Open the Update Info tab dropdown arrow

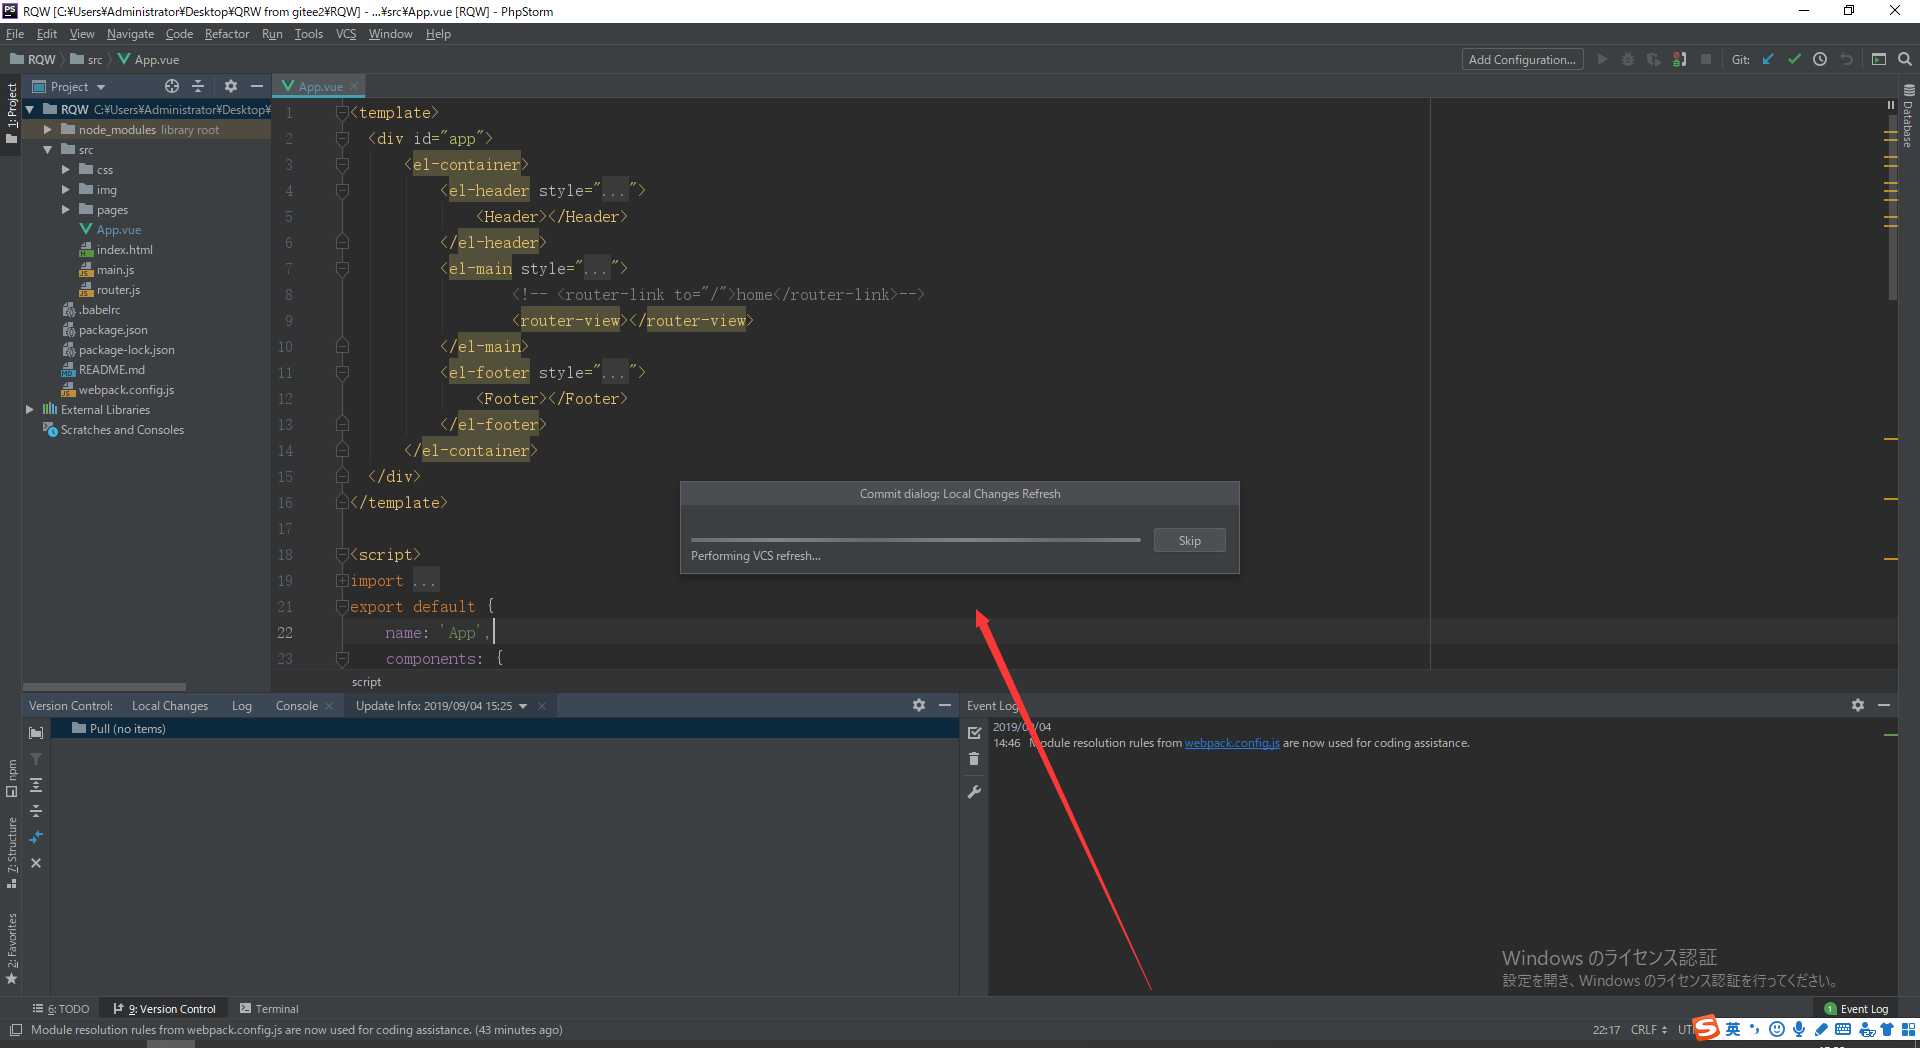click(x=523, y=706)
